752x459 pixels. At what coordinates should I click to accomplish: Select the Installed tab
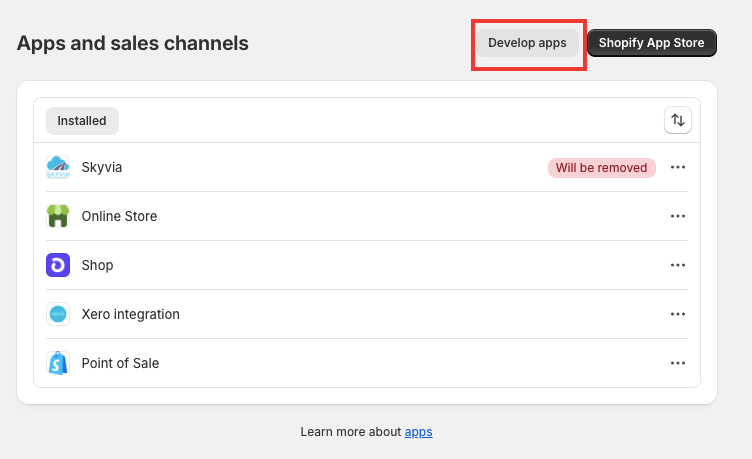coord(82,121)
